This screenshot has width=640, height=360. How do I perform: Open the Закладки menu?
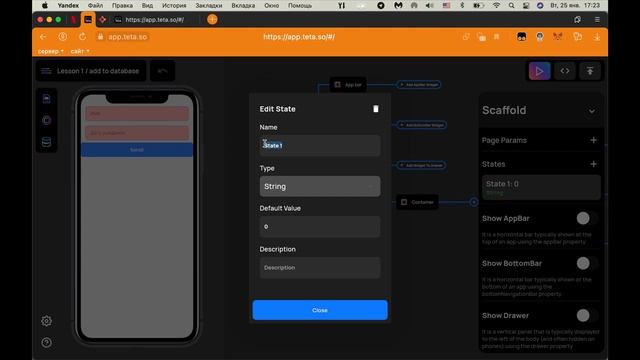[x=209, y=5]
